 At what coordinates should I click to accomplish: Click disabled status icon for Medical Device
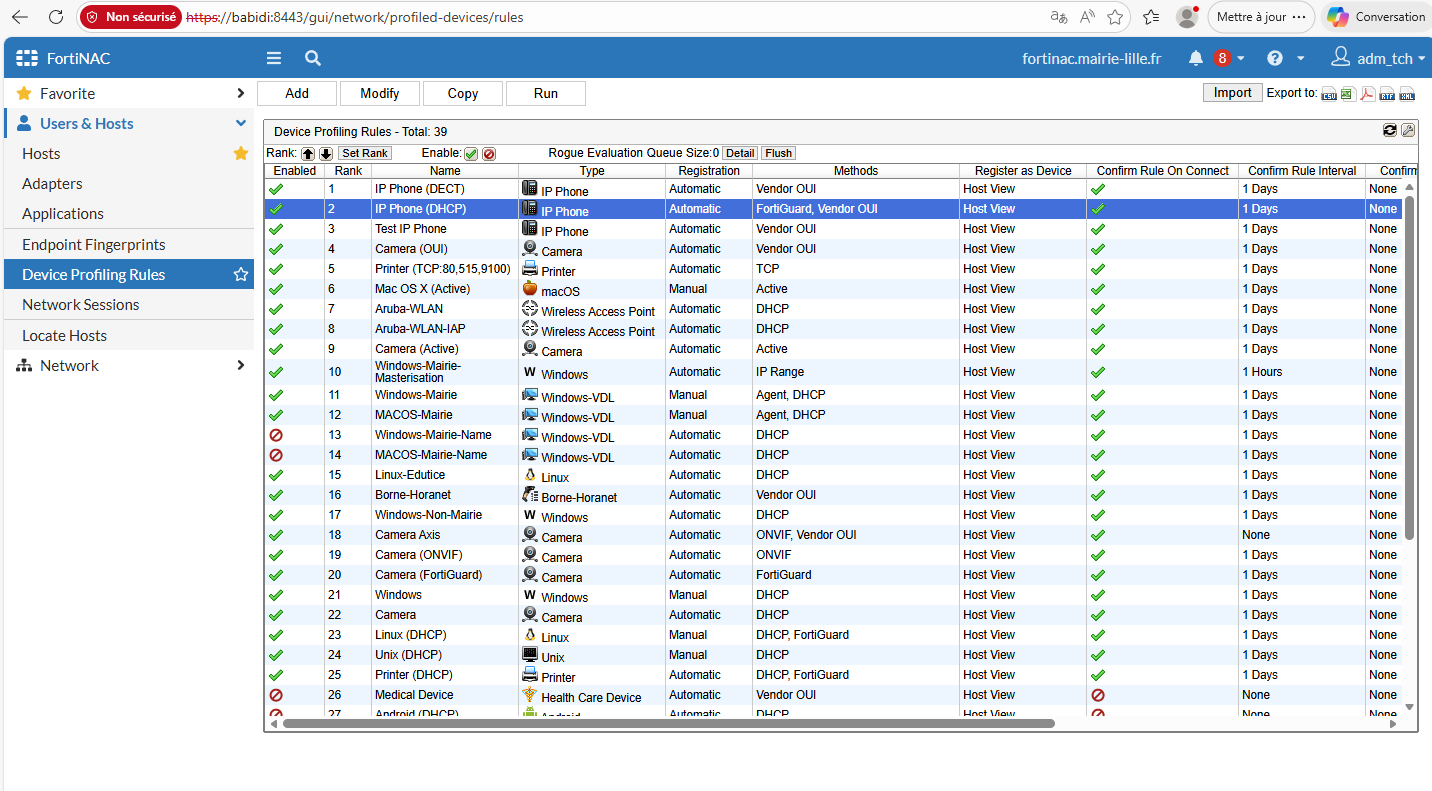[x=277, y=695]
